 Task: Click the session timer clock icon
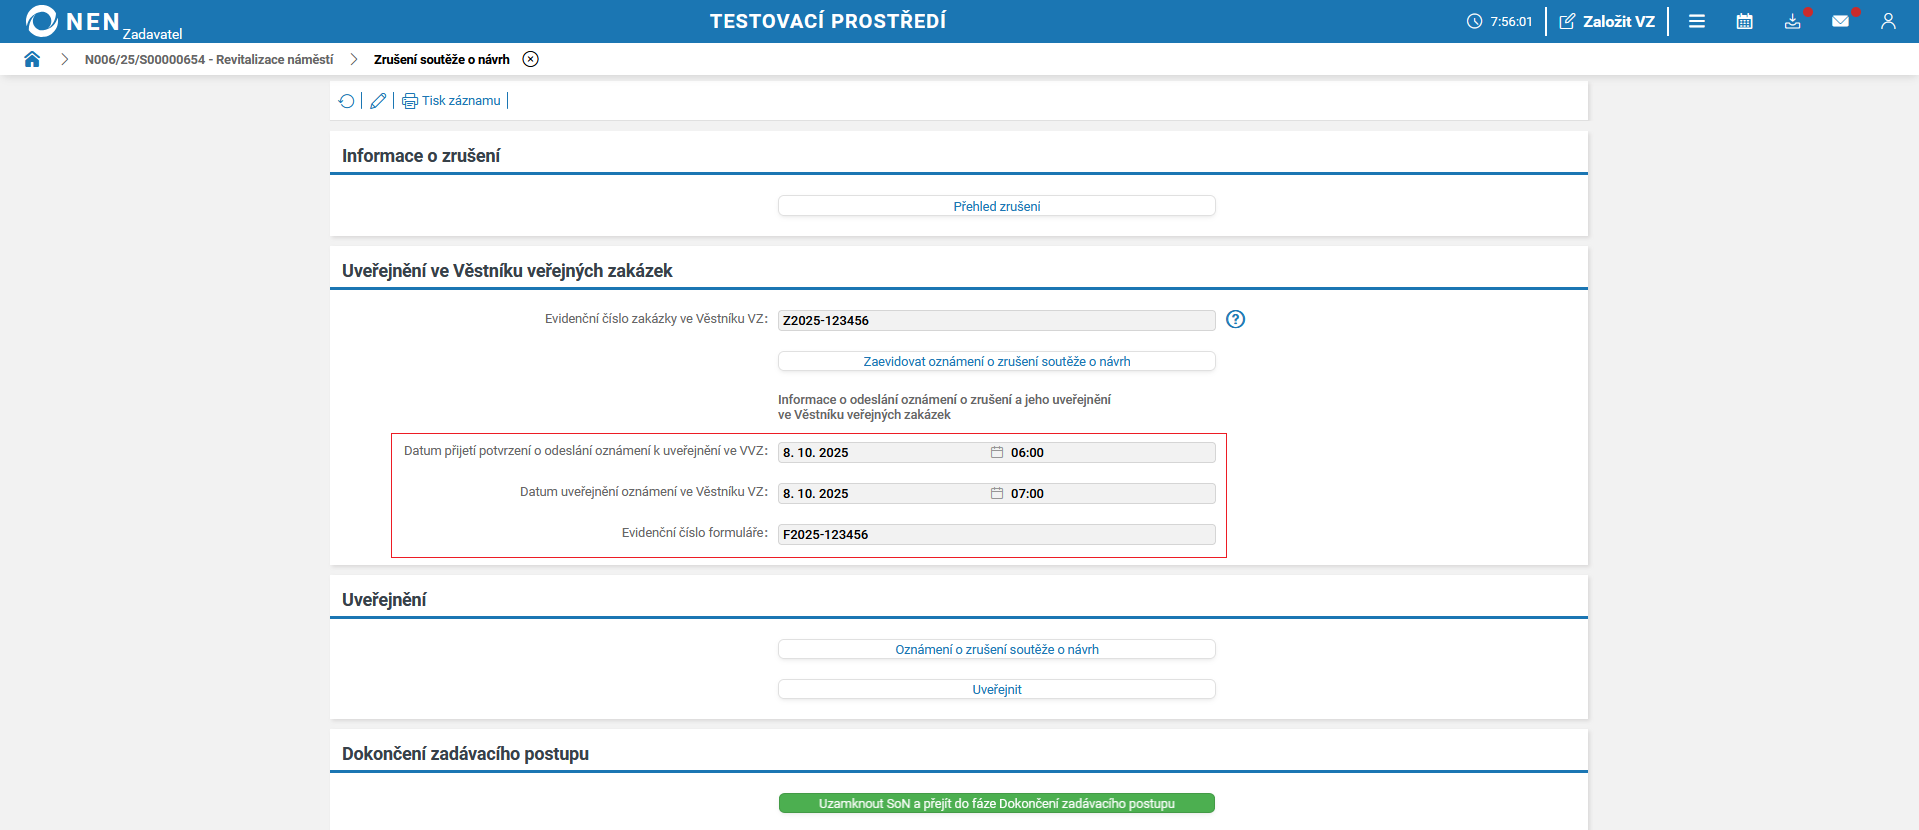[1474, 21]
